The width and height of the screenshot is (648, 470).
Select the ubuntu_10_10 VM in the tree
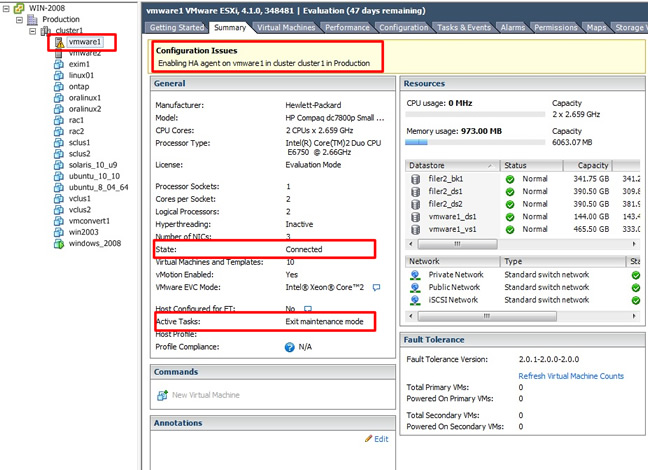coord(93,175)
